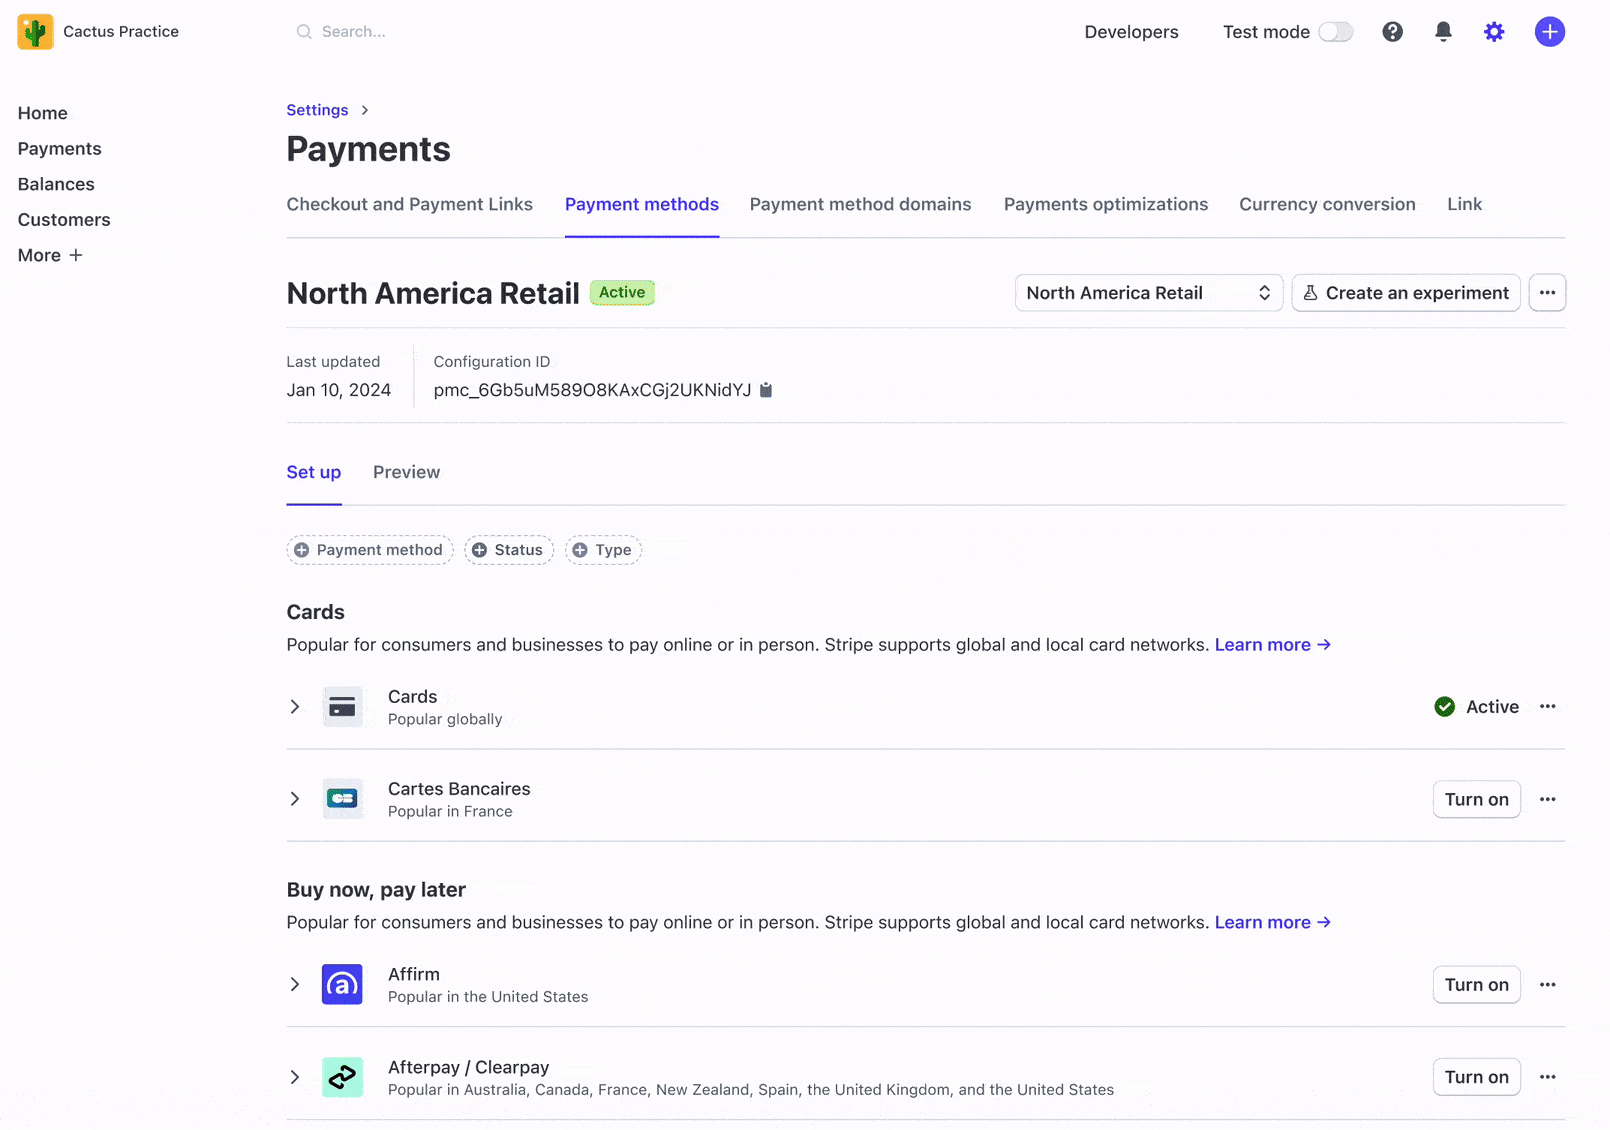Click the blue plus create button
The height and width of the screenshot is (1130, 1610).
pos(1550,32)
